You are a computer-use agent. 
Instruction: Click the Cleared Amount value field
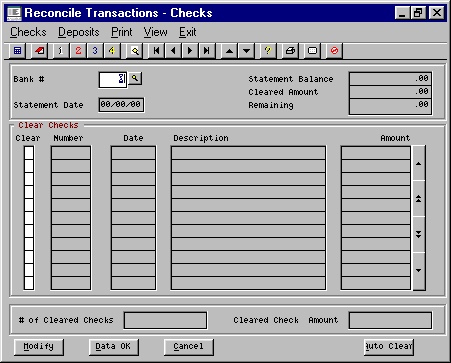pos(390,92)
